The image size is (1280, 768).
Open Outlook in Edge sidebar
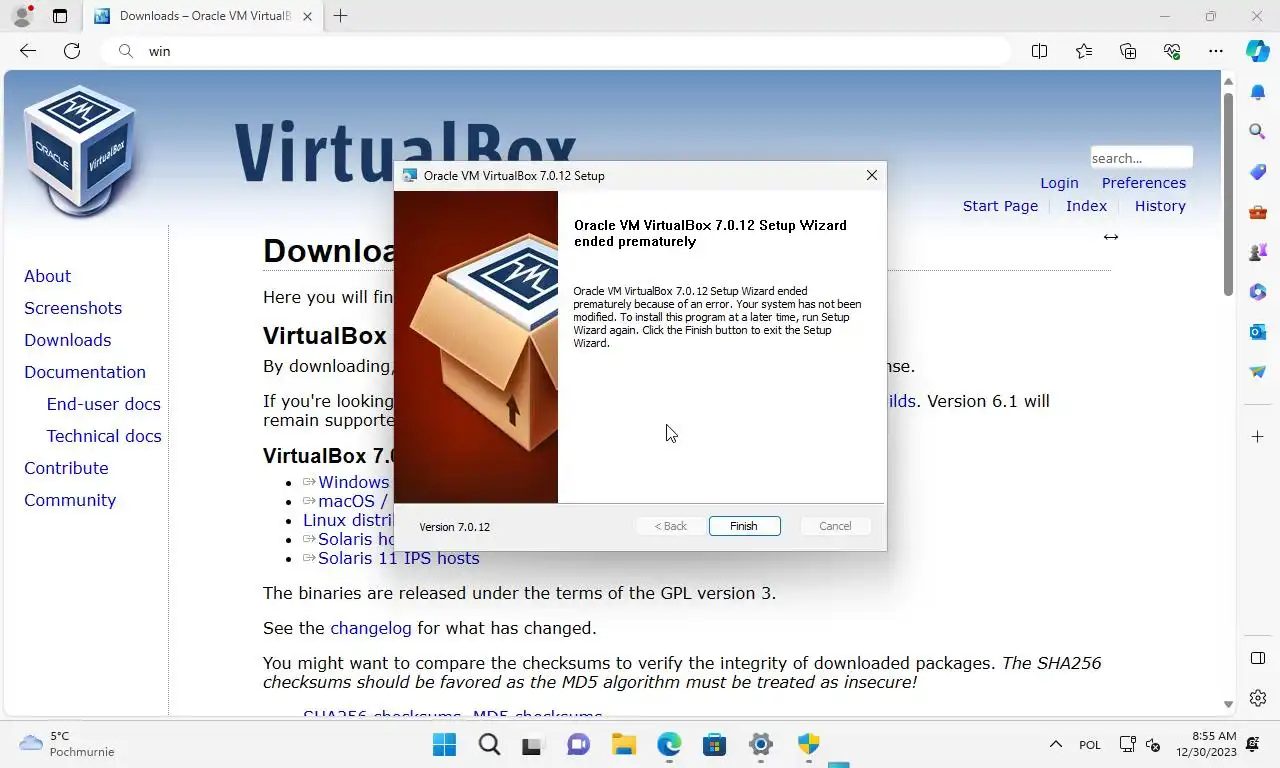1258,332
